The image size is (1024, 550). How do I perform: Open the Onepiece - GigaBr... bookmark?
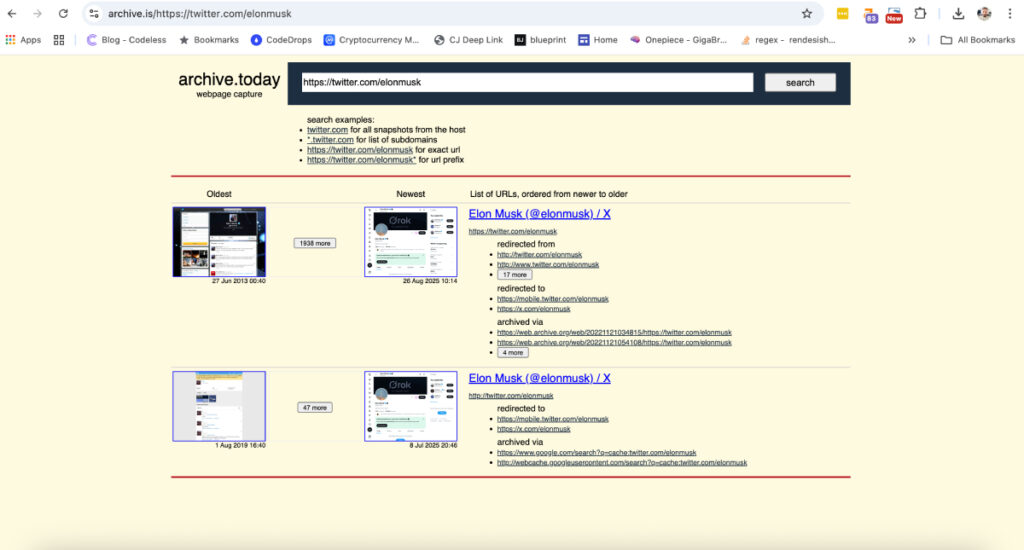[679, 40]
